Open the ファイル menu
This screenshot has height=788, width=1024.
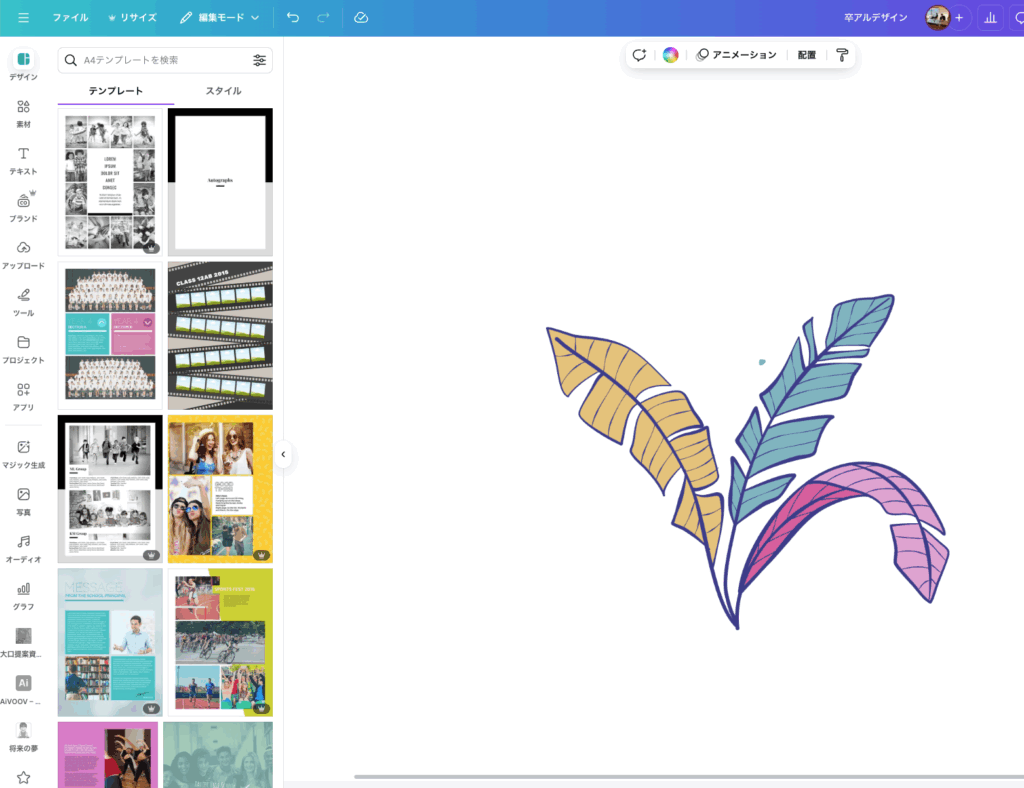tap(70, 18)
